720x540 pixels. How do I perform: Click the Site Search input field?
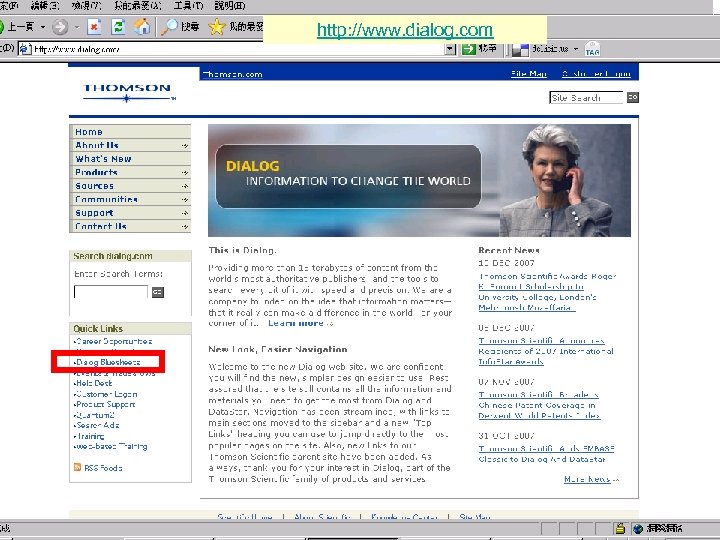[586, 97]
